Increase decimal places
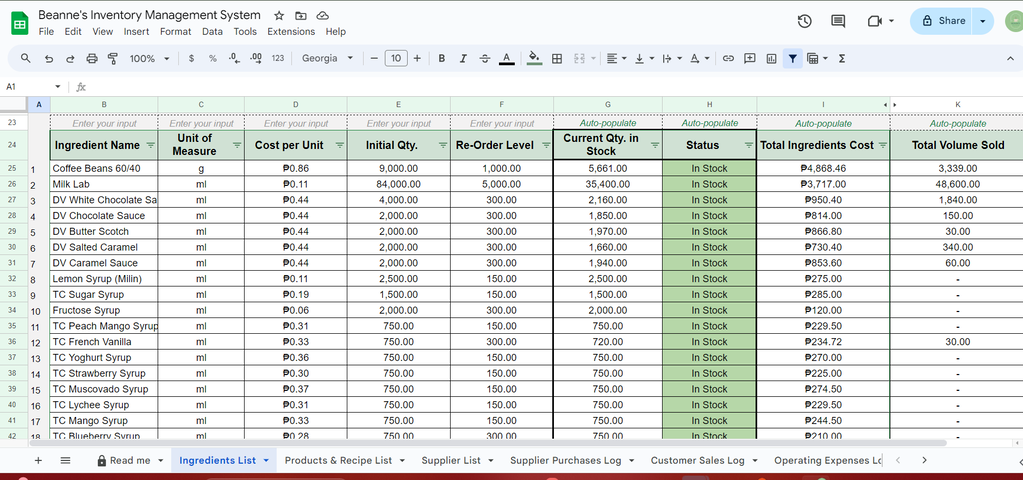The width and height of the screenshot is (1023, 480). (x=256, y=59)
